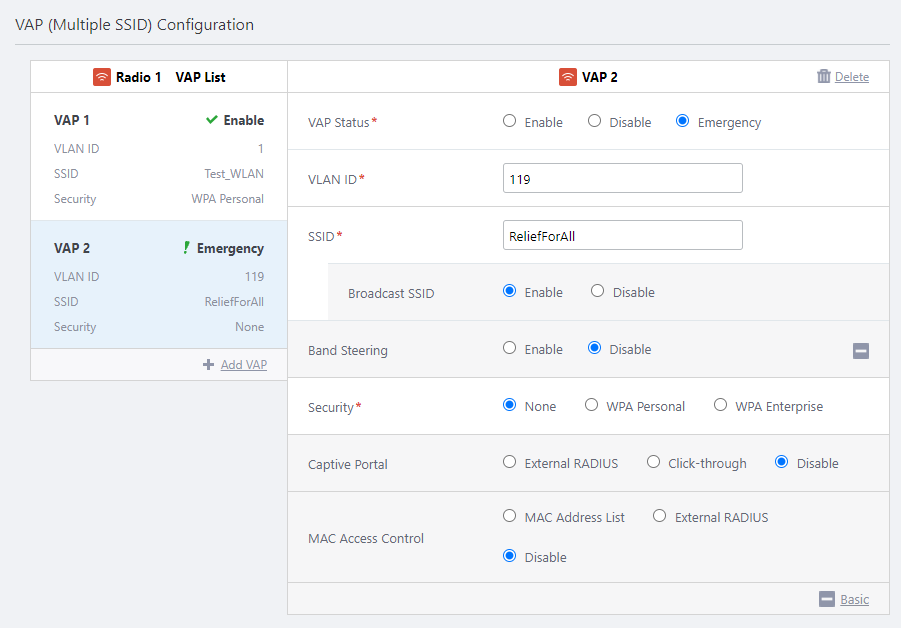Click the plus icon beside Add VAP
The image size is (901, 628).
tap(208, 365)
